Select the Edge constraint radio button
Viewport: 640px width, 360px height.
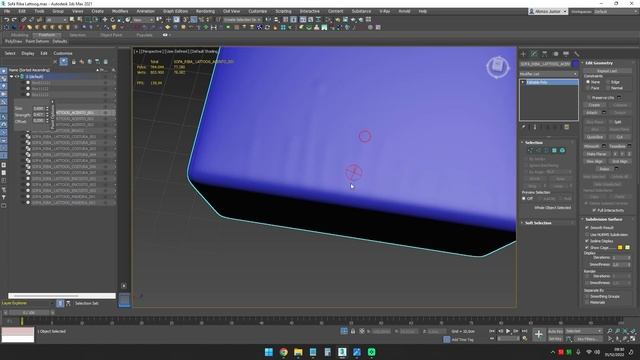click(608, 82)
